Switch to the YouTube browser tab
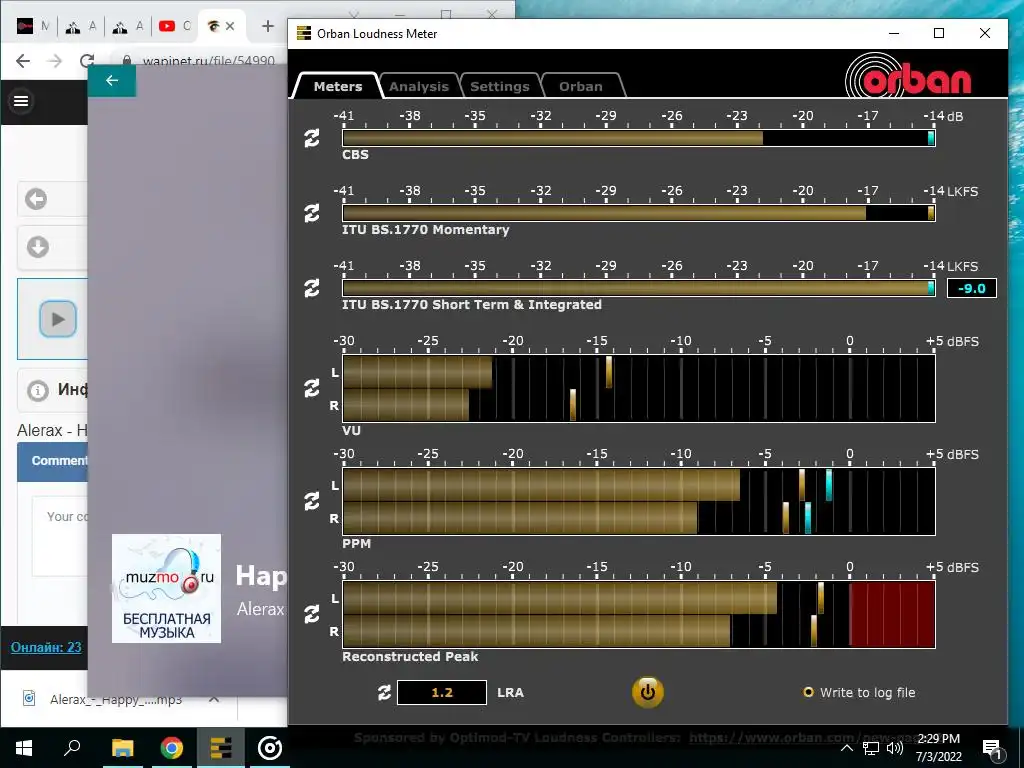The width and height of the screenshot is (1024, 768). click(173, 26)
